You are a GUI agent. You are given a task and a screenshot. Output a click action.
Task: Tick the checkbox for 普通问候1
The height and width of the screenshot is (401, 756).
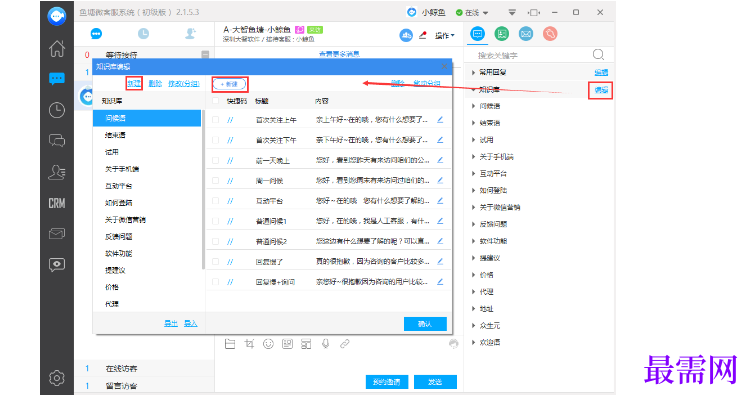216,221
